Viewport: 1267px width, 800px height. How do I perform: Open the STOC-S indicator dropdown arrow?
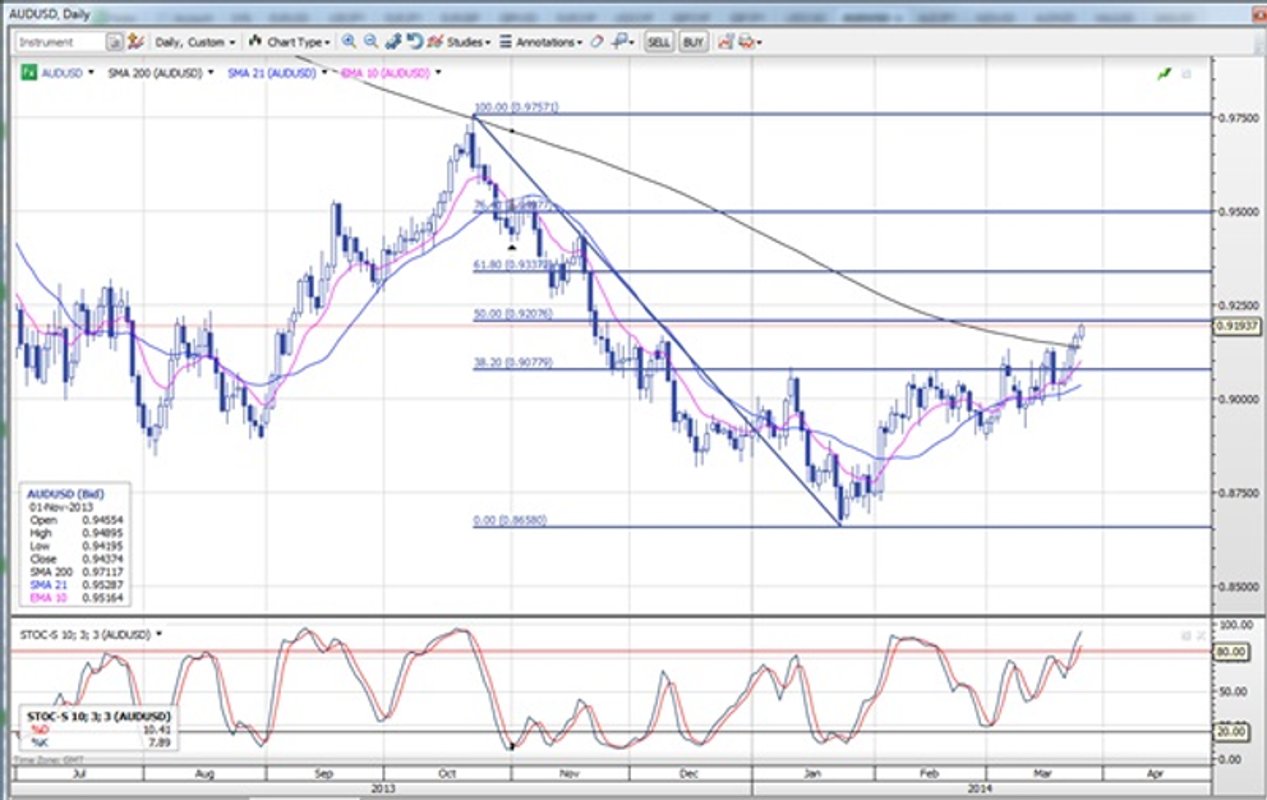(x=160, y=635)
